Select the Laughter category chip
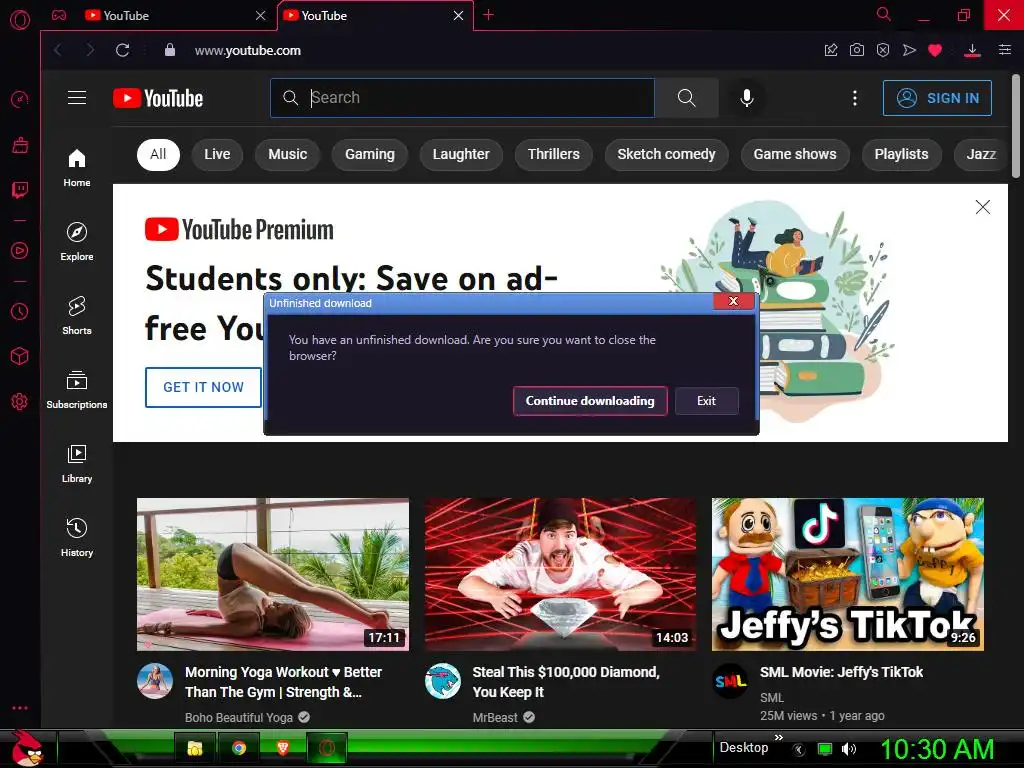 (461, 154)
